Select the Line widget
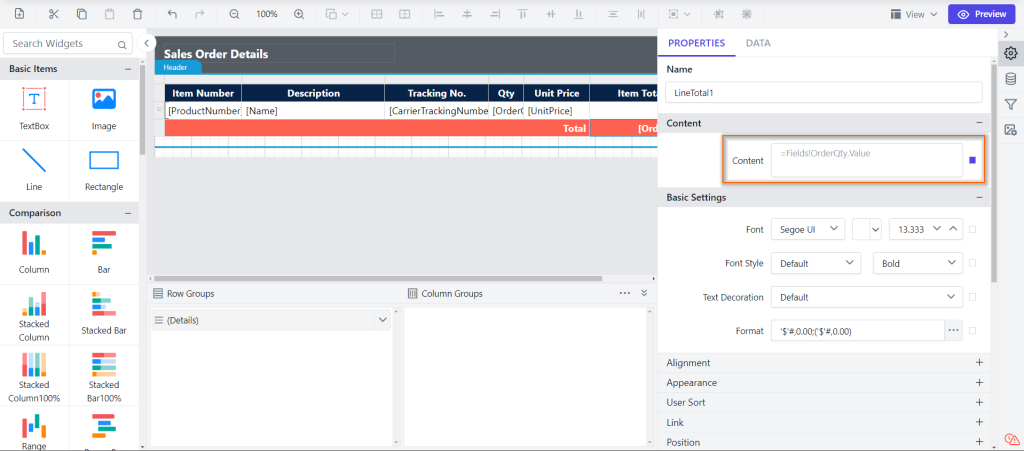This screenshot has width=1024, height=451. click(x=34, y=168)
